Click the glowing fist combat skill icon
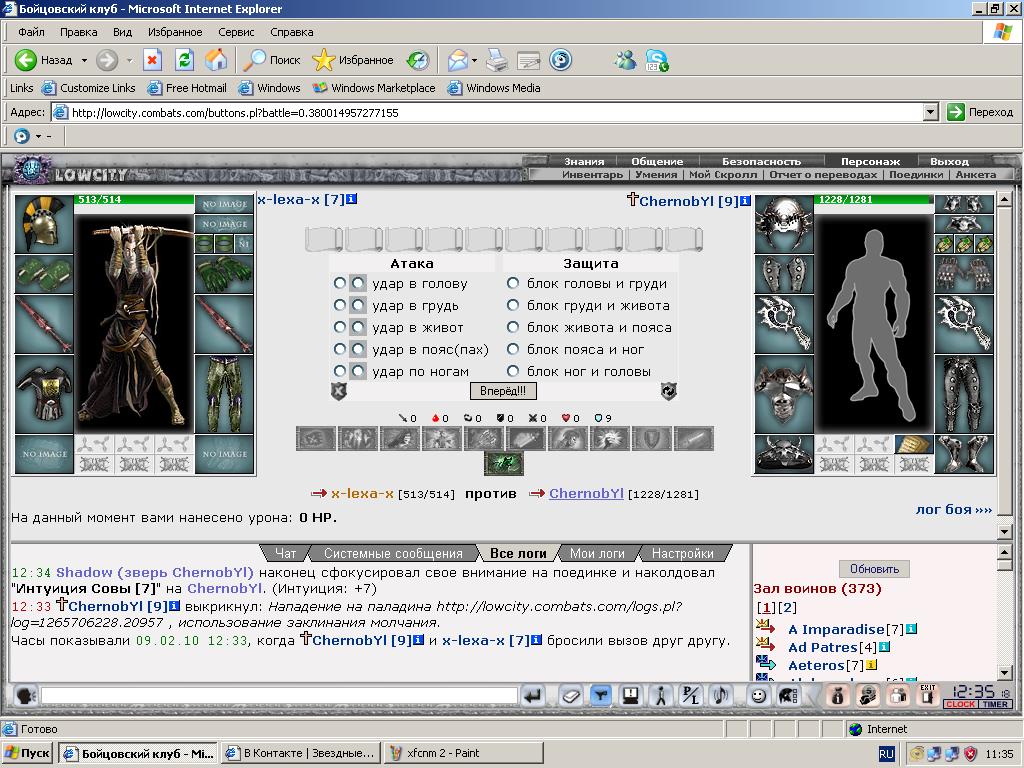The width and height of the screenshot is (1024, 768). point(609,439)
